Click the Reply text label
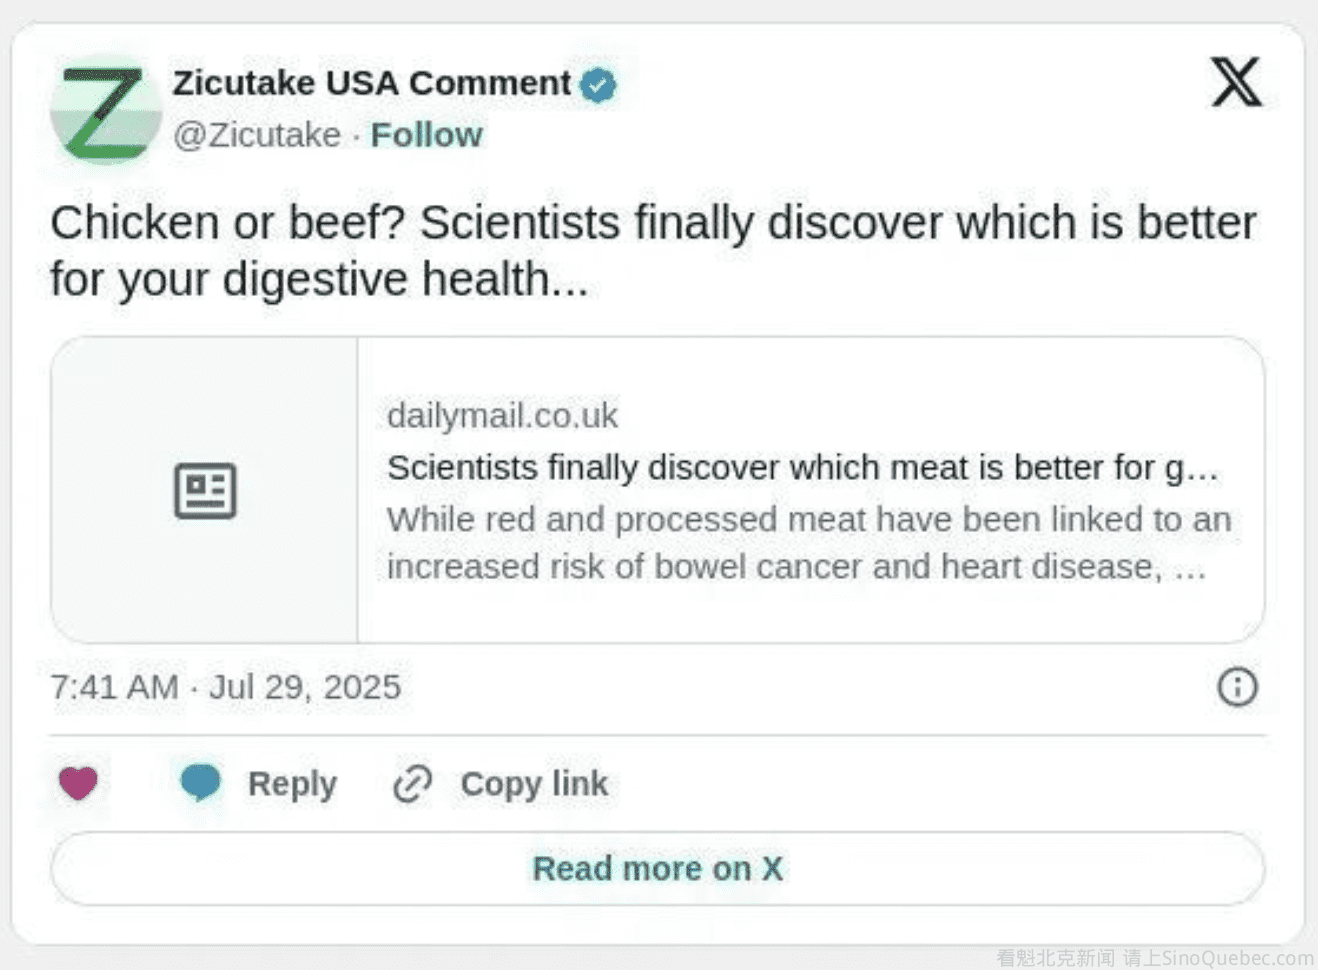This screenshot has height=974, width=1320. 292,784
